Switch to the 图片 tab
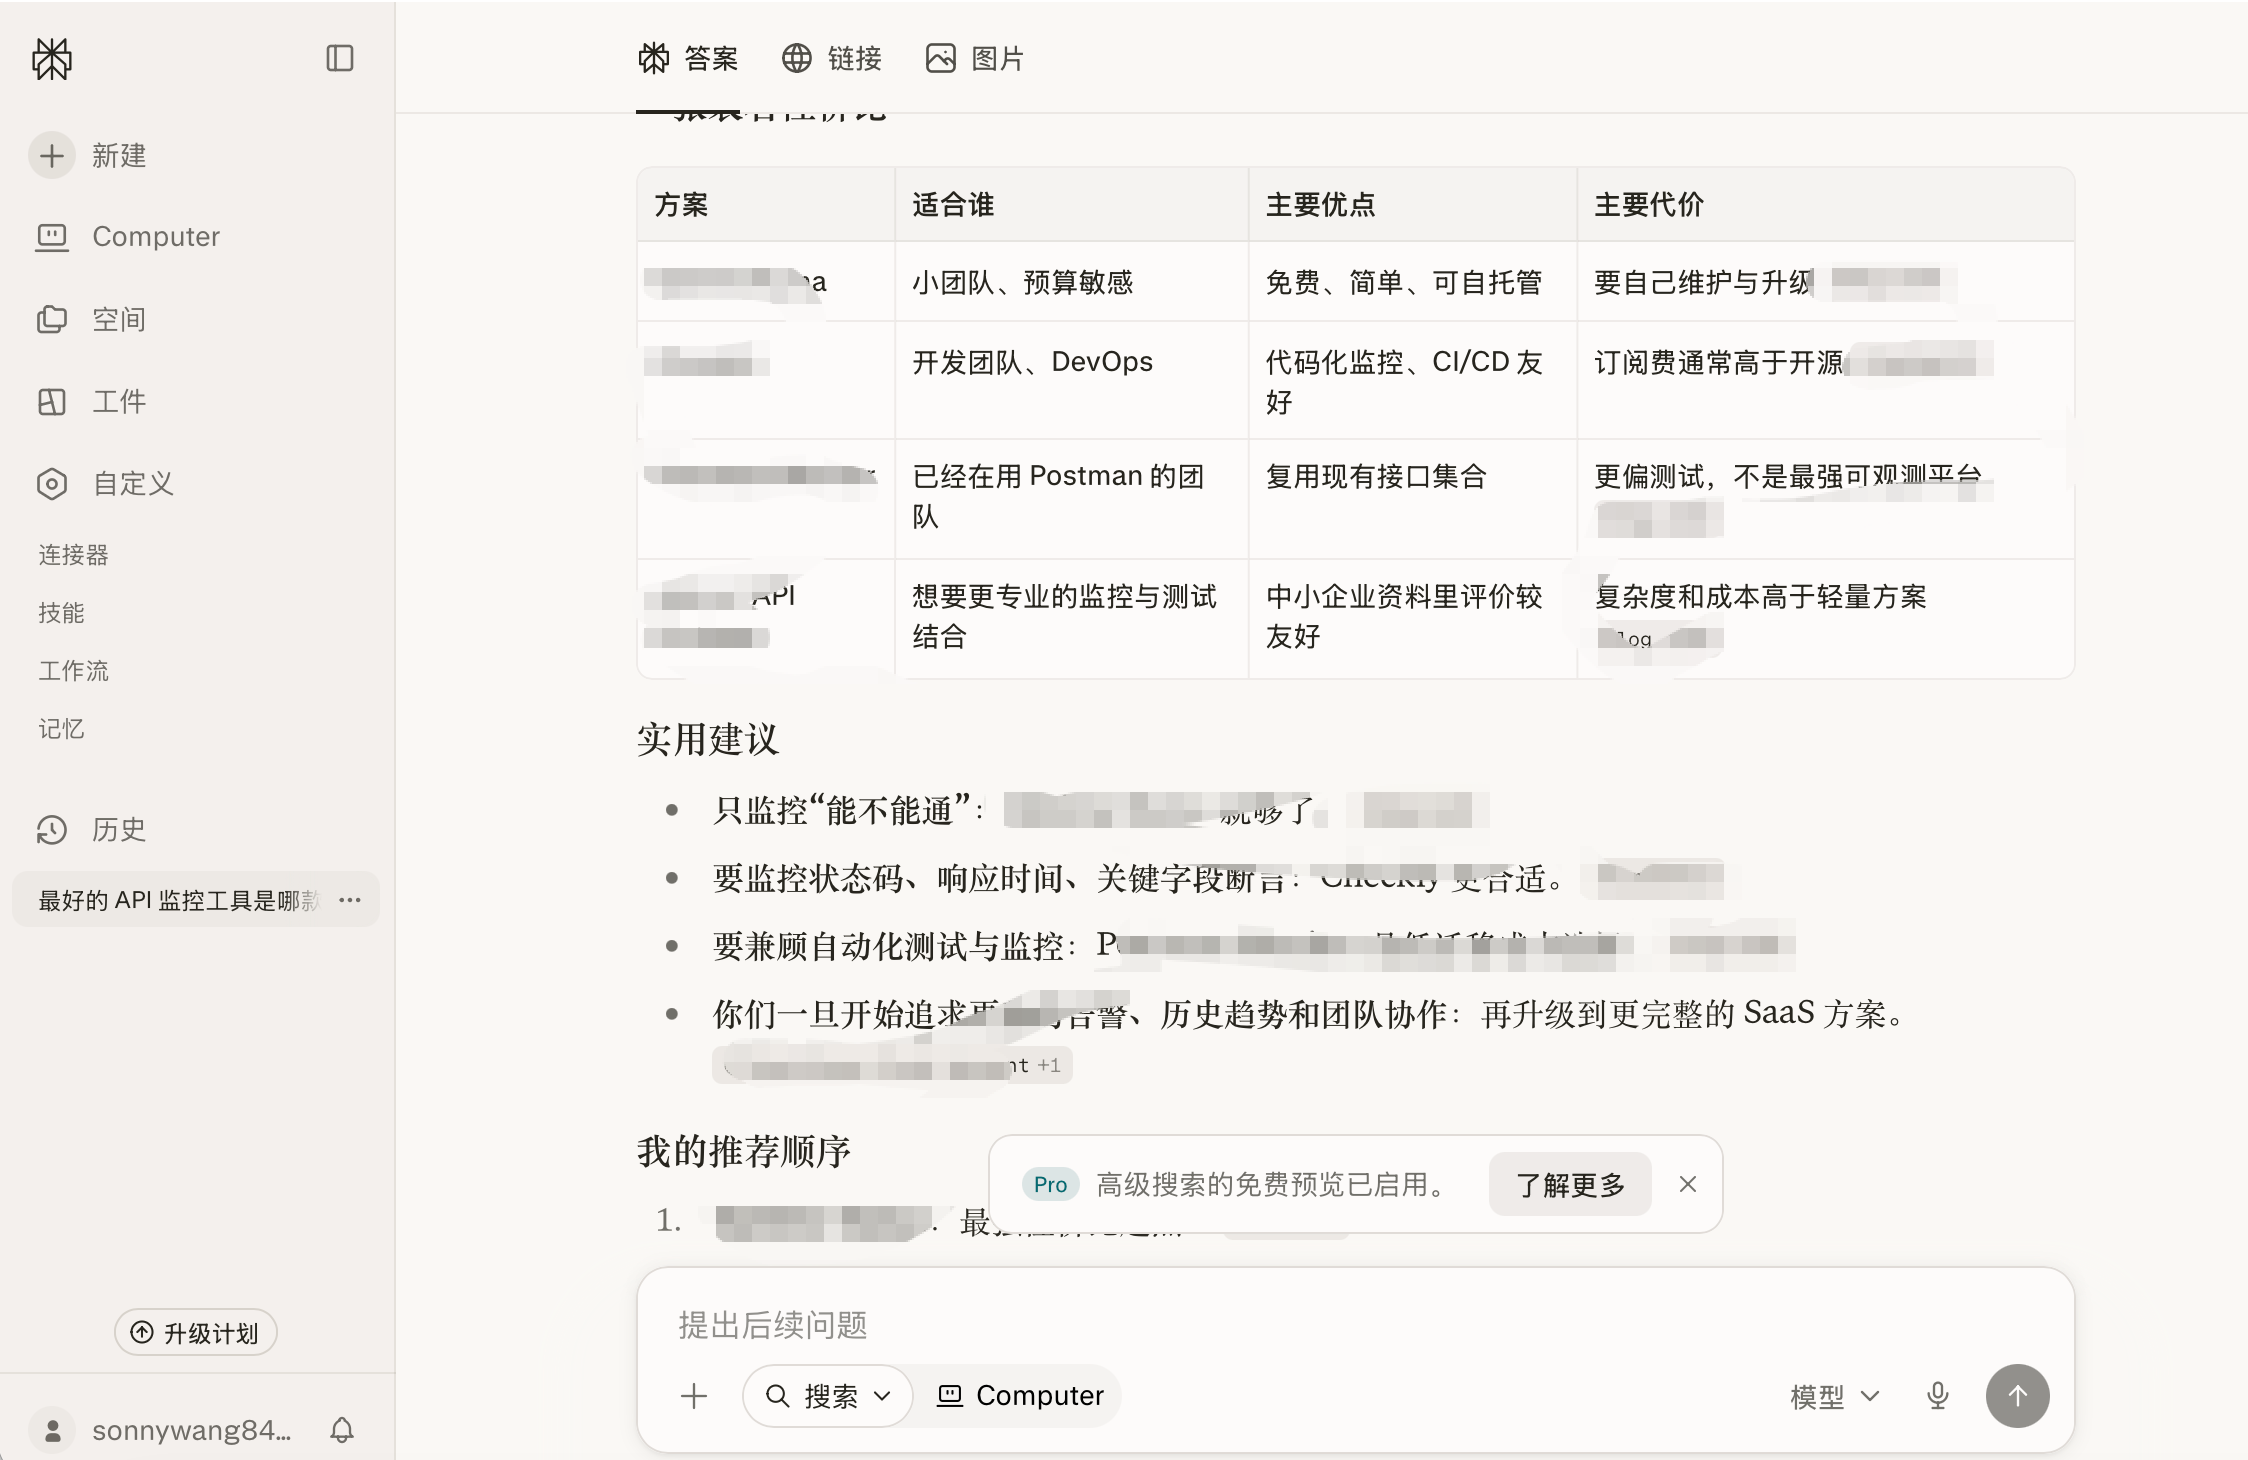Image resolution: width=2248 pixels, height=1460 pixels. pos(976,59)
